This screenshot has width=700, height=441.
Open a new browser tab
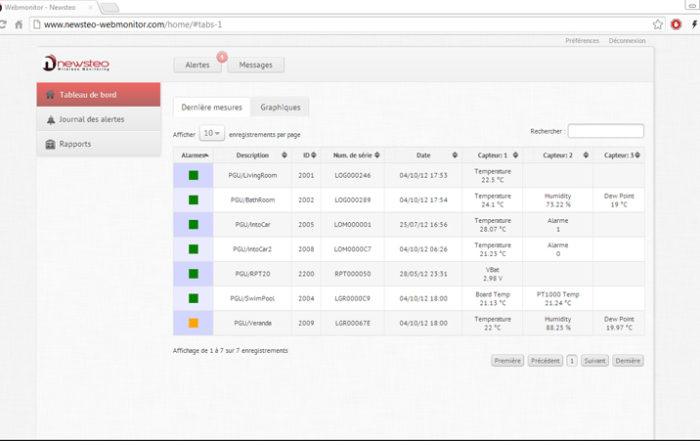108,8
